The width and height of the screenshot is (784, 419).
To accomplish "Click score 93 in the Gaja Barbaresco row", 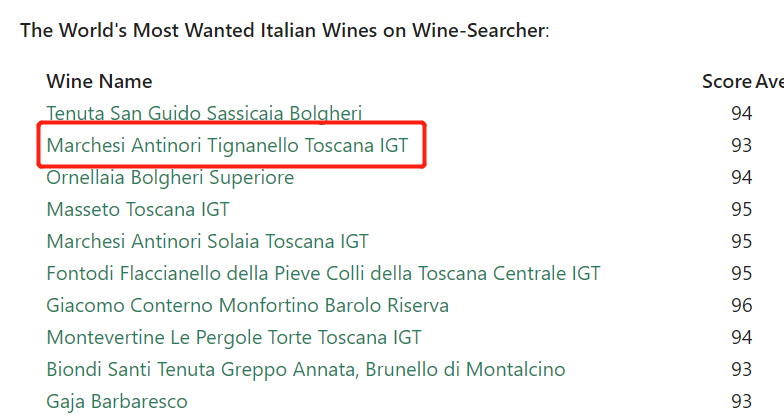I will [742, 402].
